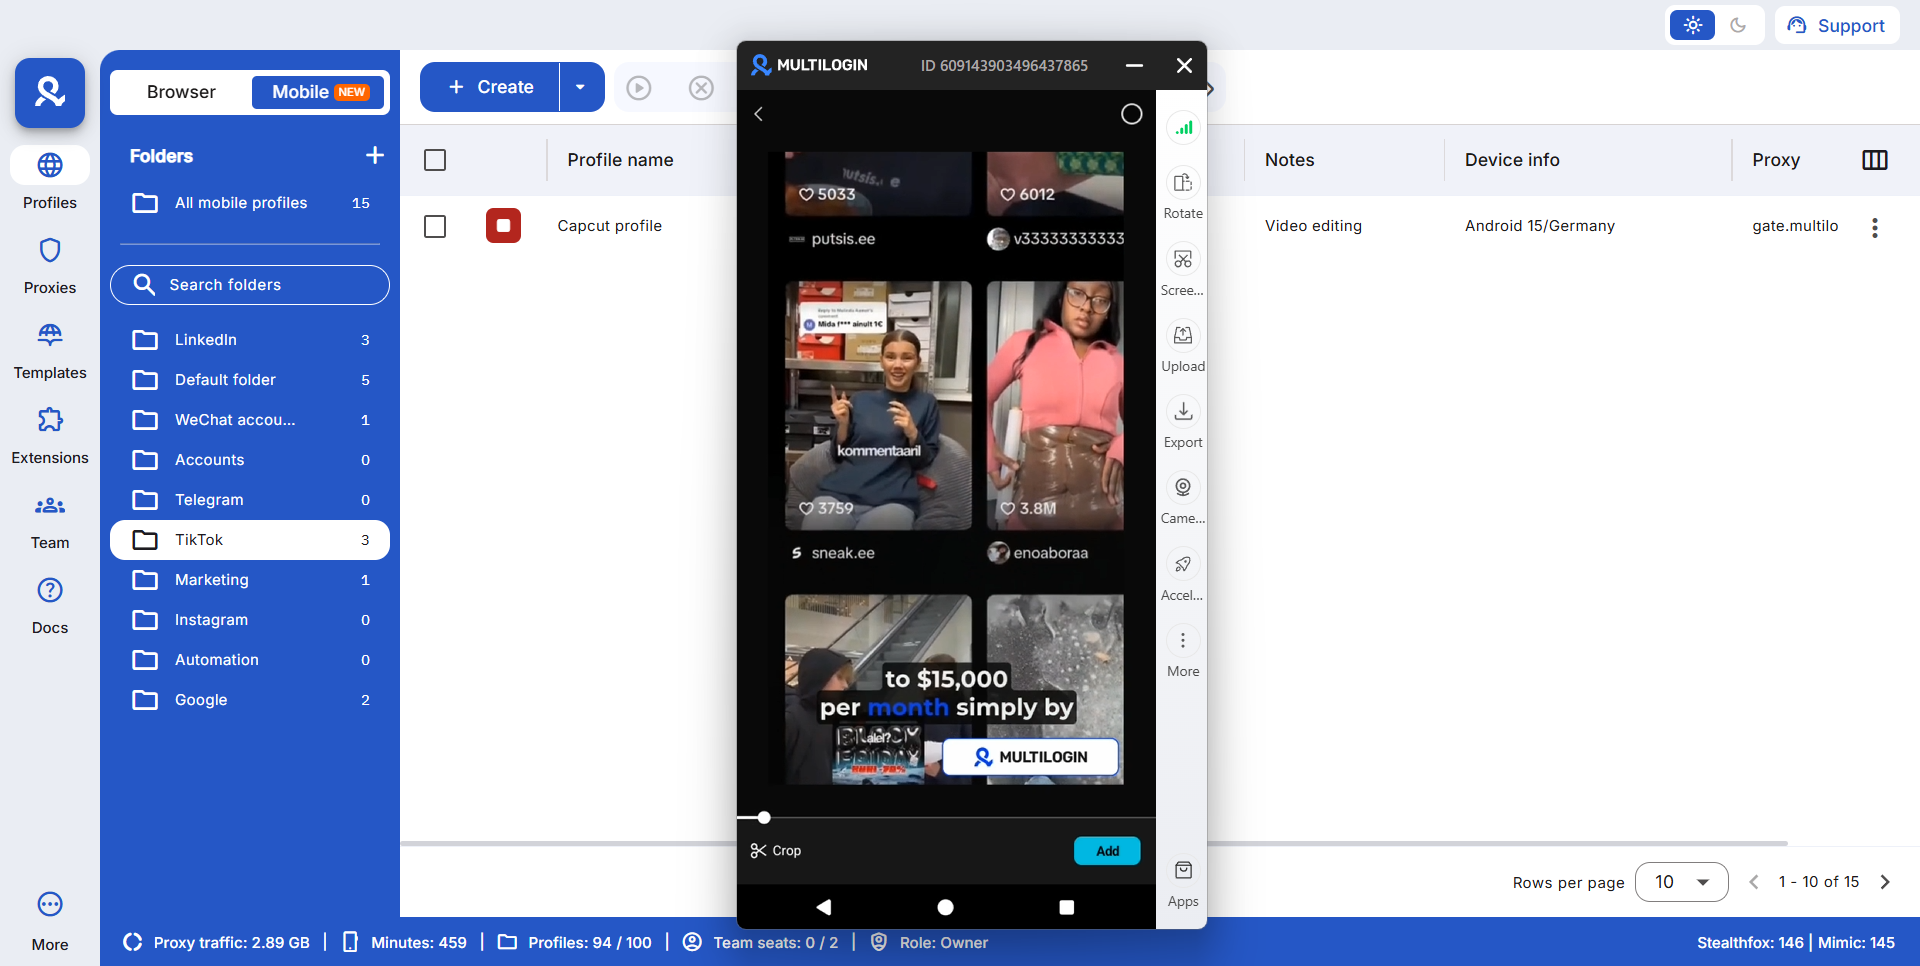Open Apps in the device sidebar
The height and width of the screenshot is (966, 1920).
pos(1183,872)
